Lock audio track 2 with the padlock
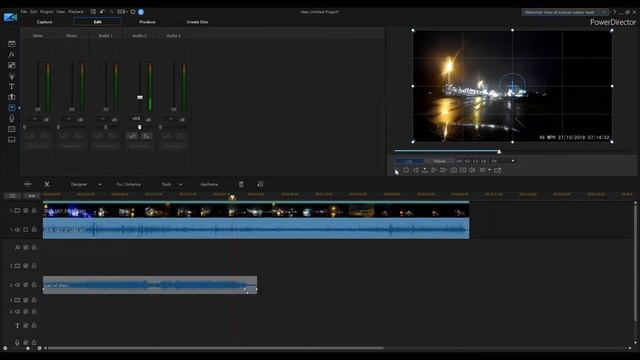 point(34,284)
